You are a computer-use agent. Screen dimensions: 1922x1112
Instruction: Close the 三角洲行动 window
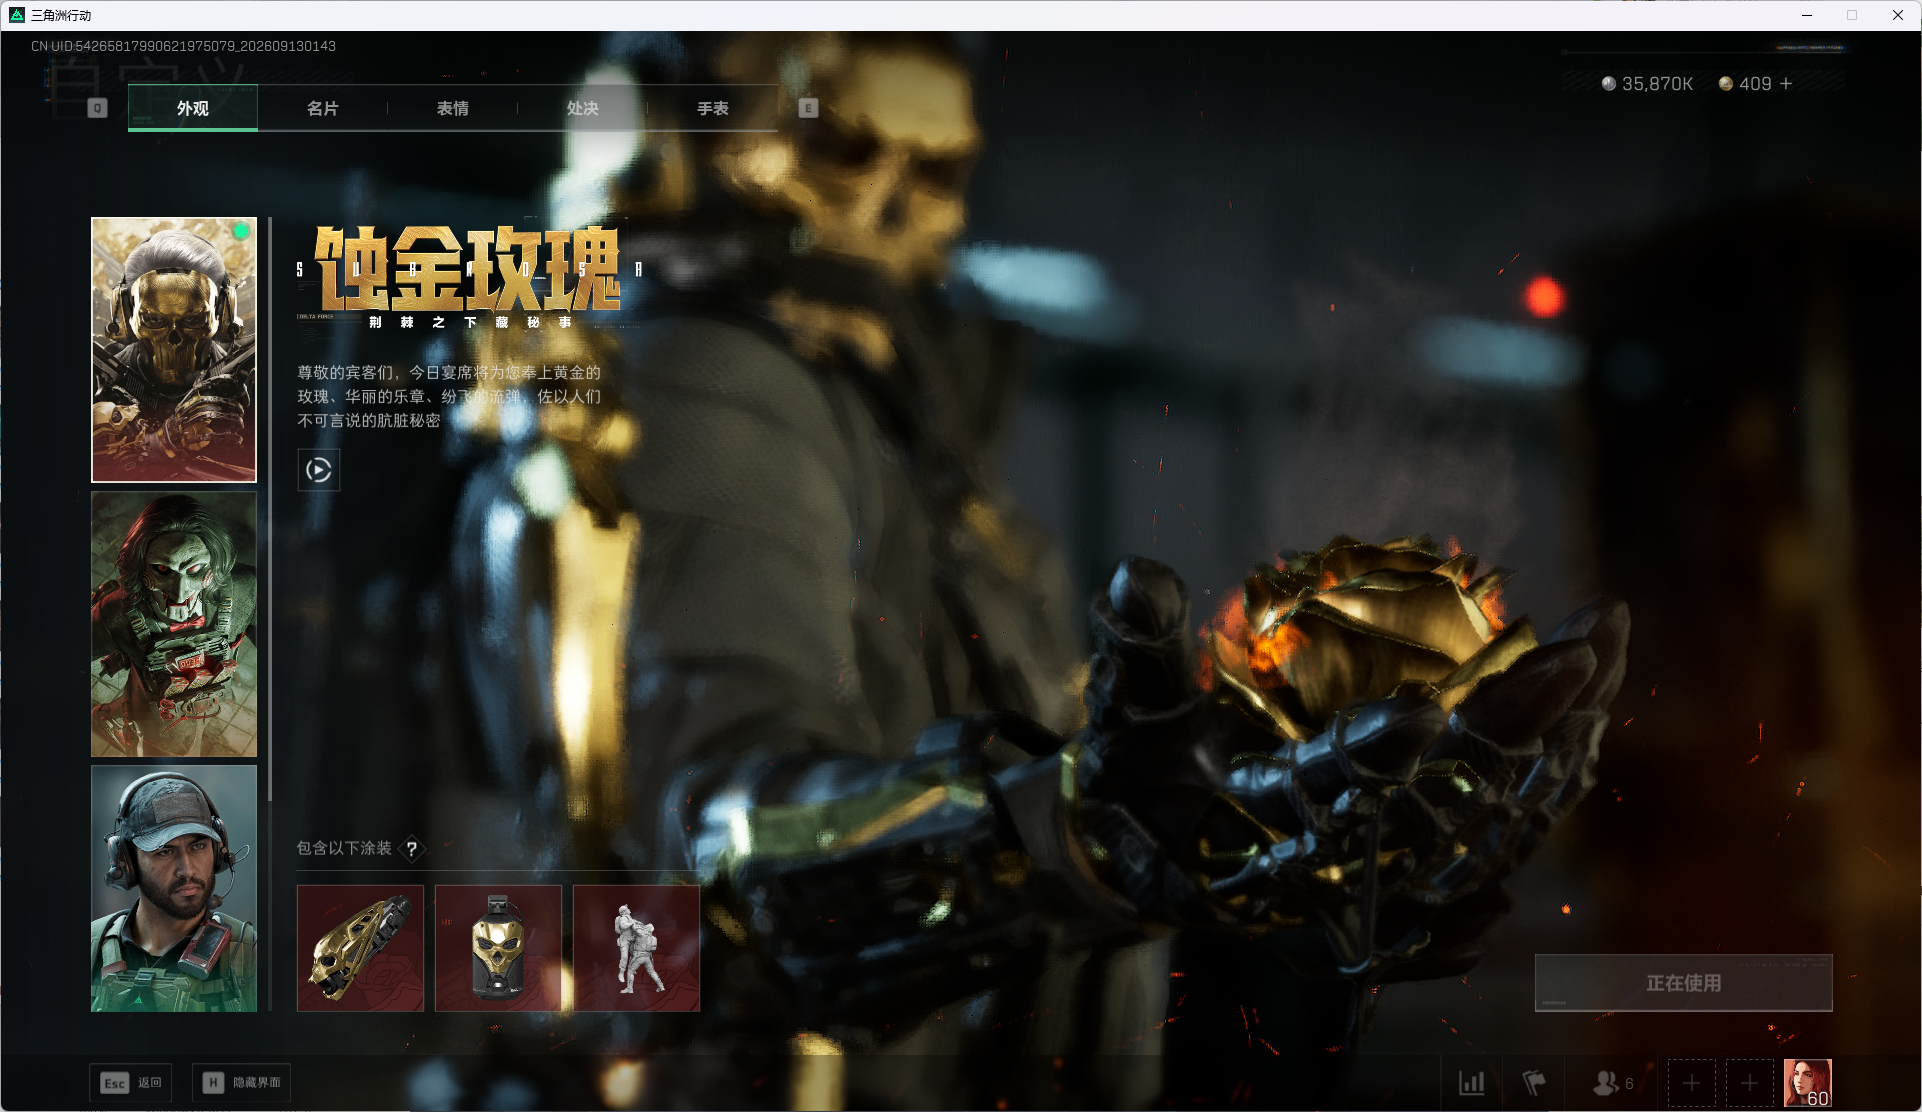pos(1897,15)
